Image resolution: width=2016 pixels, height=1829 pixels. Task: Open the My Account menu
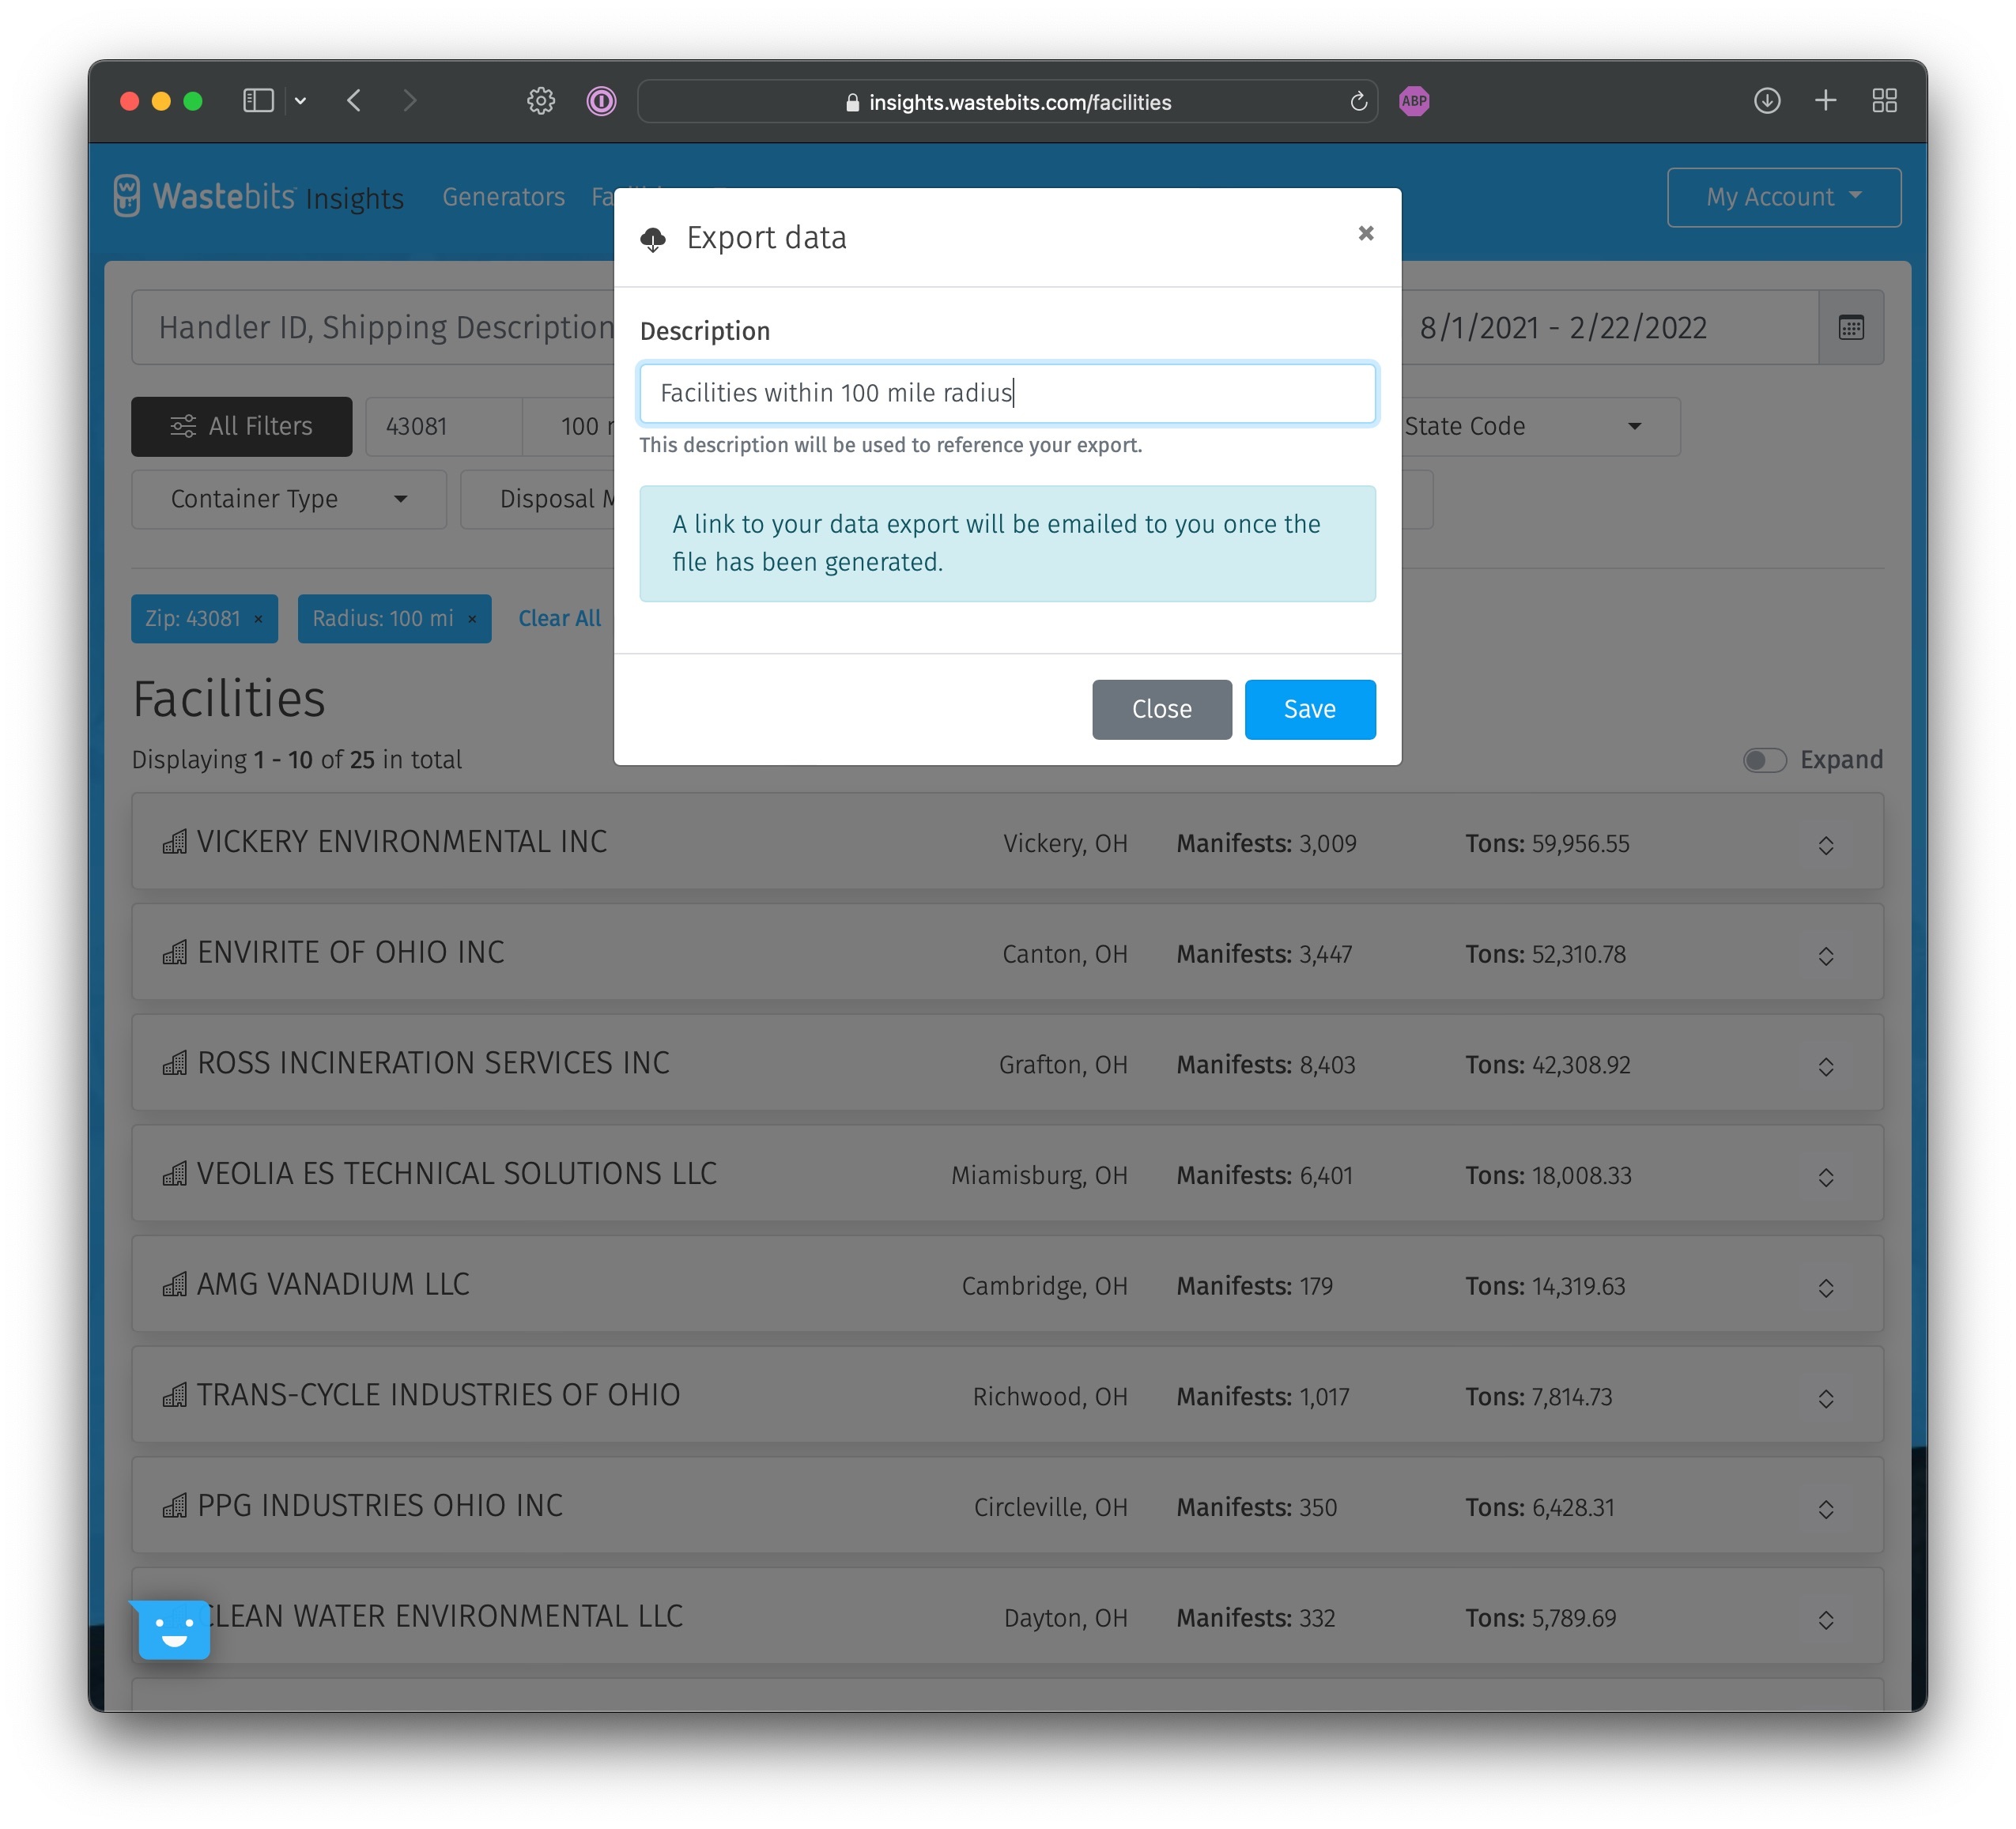tap(1783, 197)
